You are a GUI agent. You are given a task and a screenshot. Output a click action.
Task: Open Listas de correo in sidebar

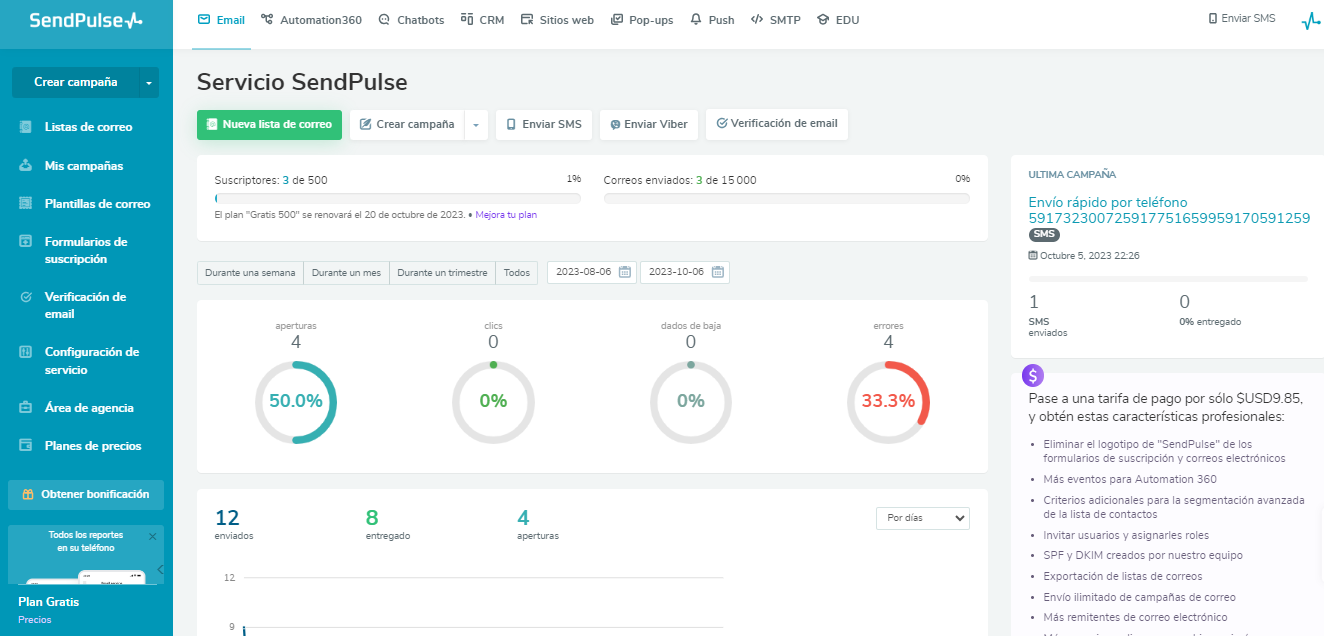(88, 127)
